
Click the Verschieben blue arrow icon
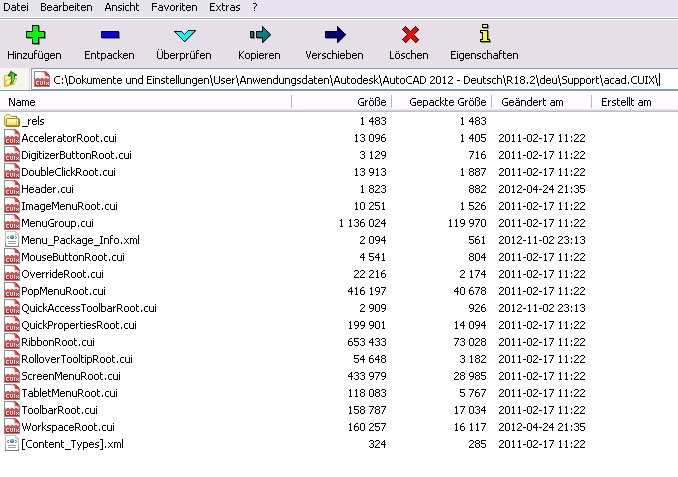pyautogui.click(x=334, y=35)
